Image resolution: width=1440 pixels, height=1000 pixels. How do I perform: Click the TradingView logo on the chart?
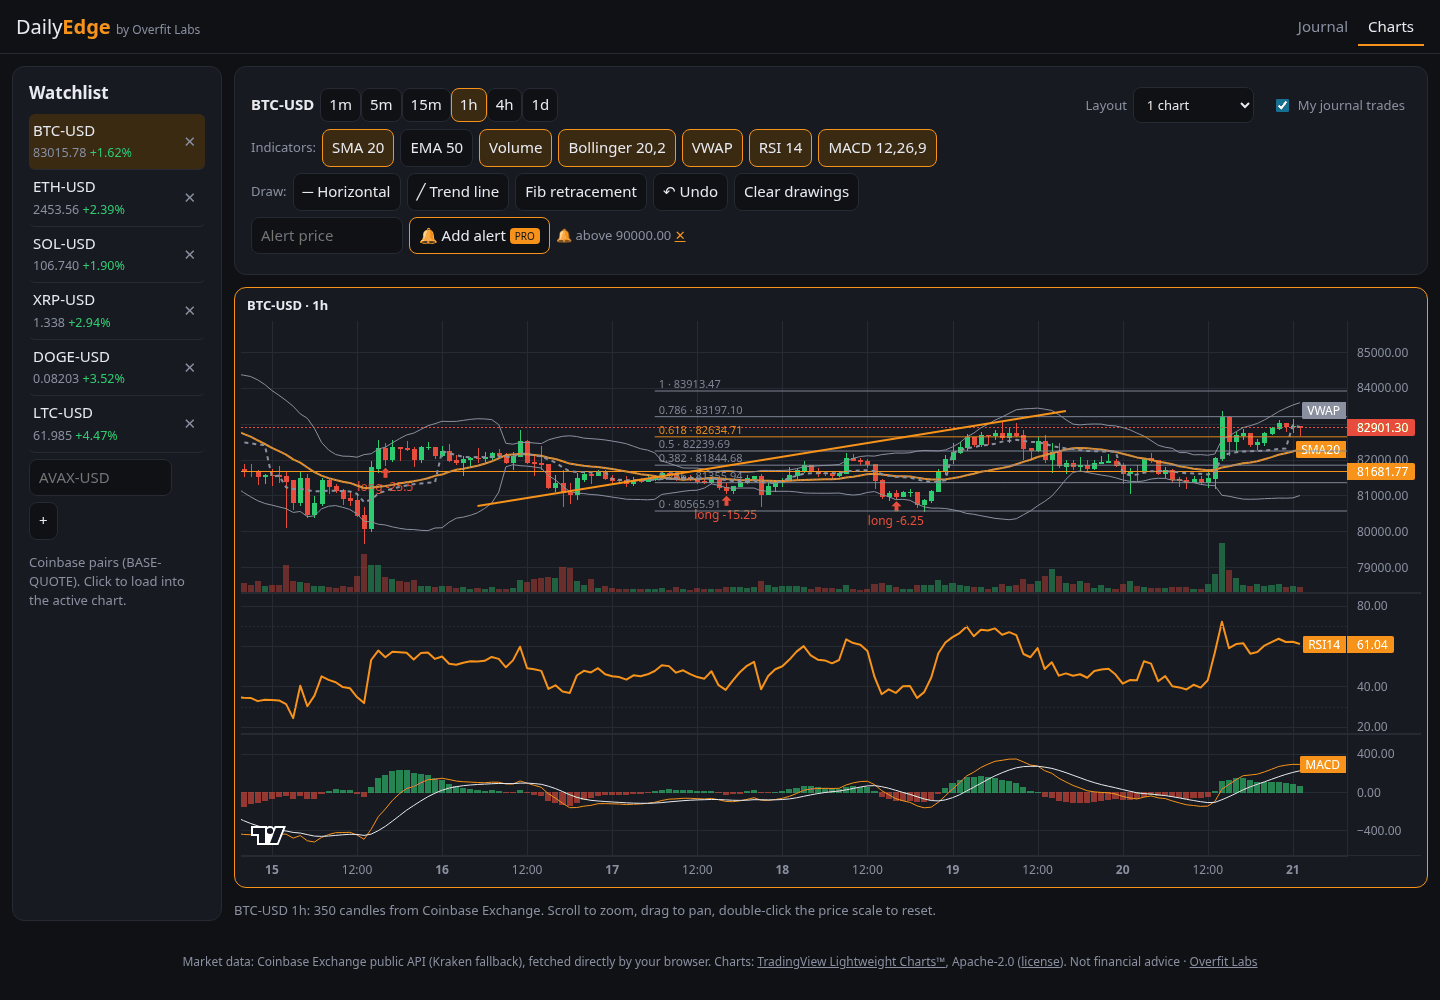click(x=268, y=835)
